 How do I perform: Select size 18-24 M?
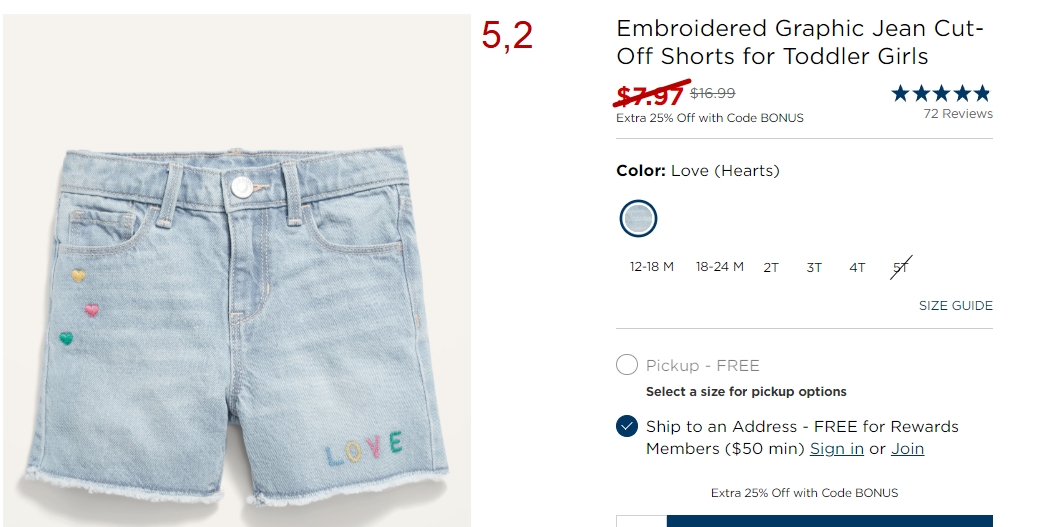click(720, 267)
